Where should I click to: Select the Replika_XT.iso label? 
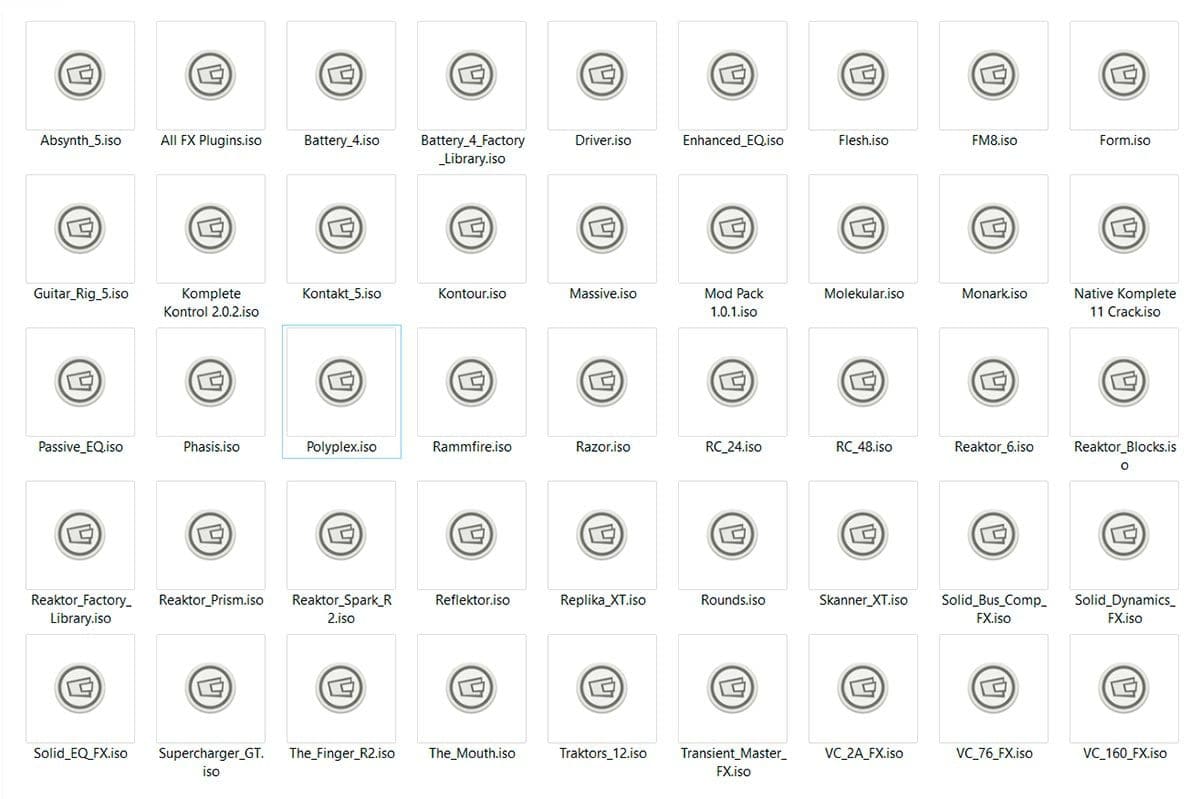pyautogui.click(x=603, y=600)
